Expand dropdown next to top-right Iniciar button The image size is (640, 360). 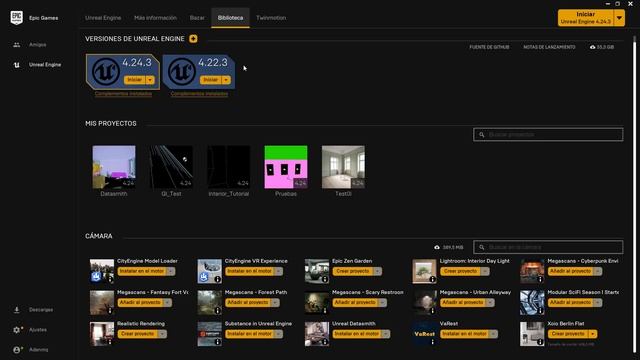coord(619,18)
